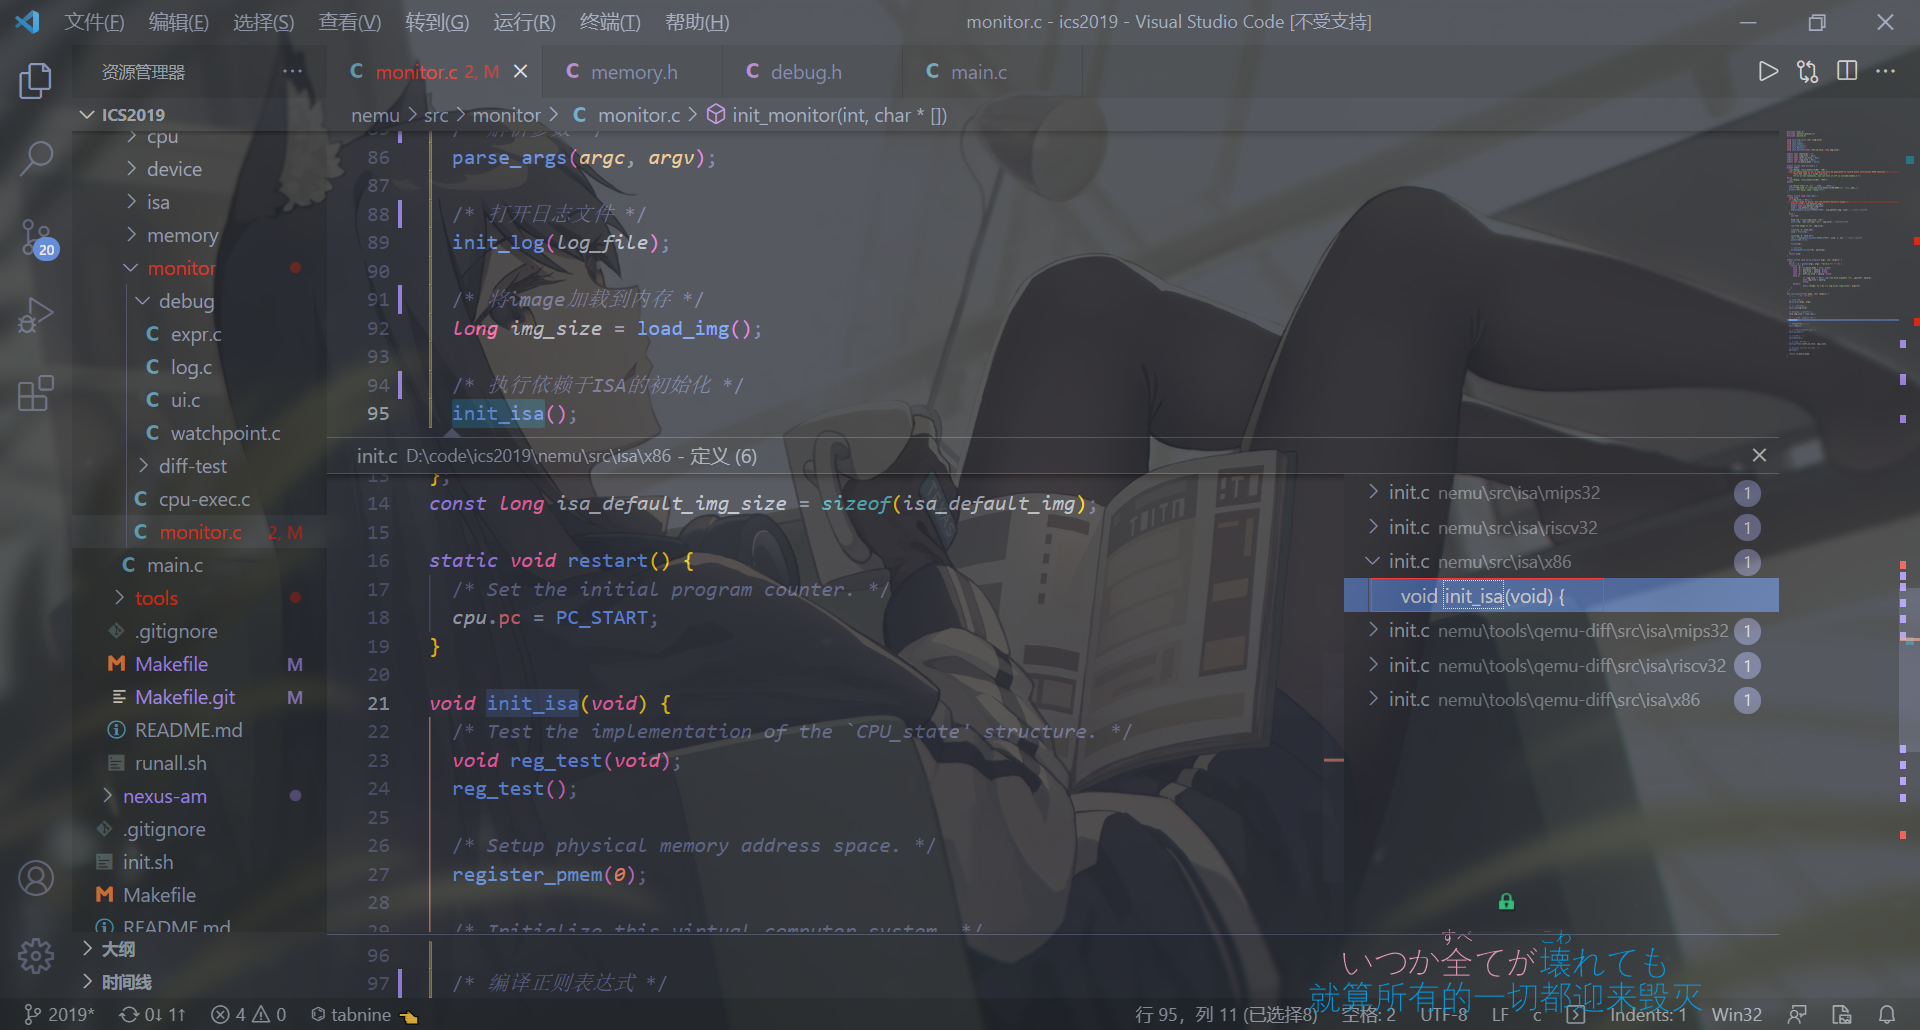Open the Search view
Image resolution: width=1920 pixels, height=1030 pixels.
point(36,157)
